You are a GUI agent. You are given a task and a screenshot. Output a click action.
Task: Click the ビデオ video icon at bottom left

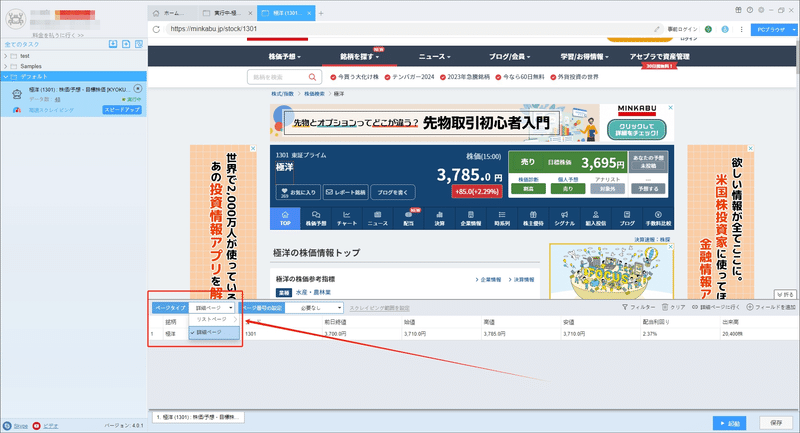pos(37,426)
